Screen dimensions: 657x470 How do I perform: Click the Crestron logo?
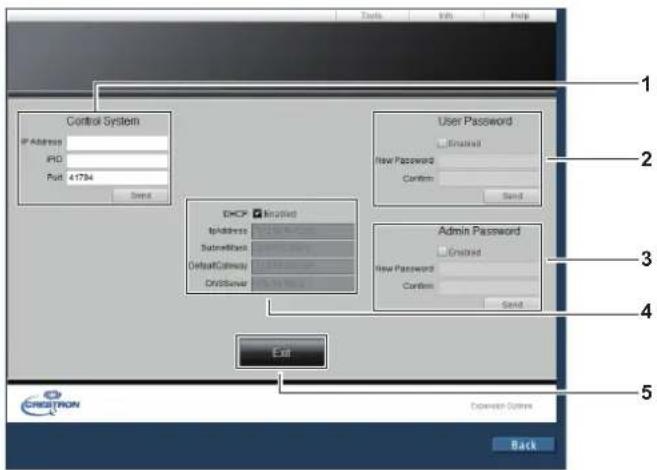[50, 403]
